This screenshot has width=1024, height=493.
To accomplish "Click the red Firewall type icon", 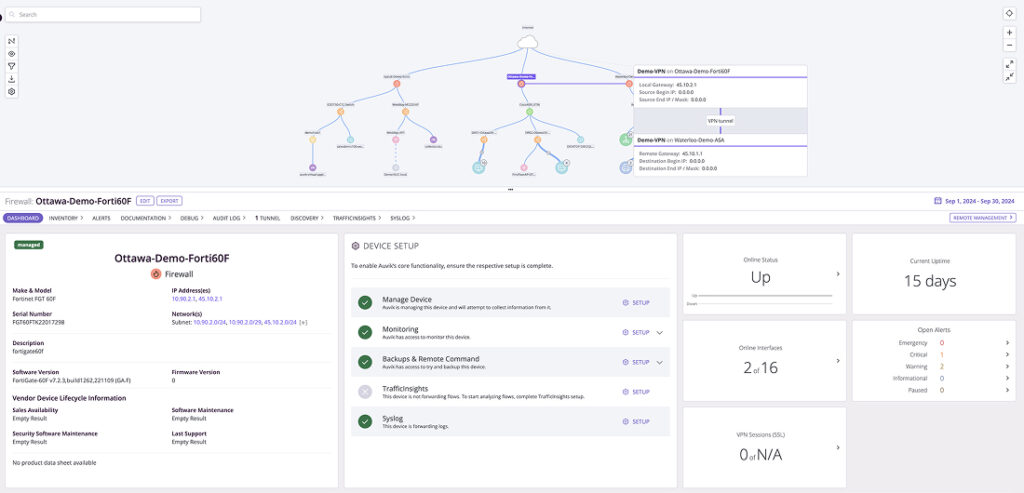I will 155,274.
